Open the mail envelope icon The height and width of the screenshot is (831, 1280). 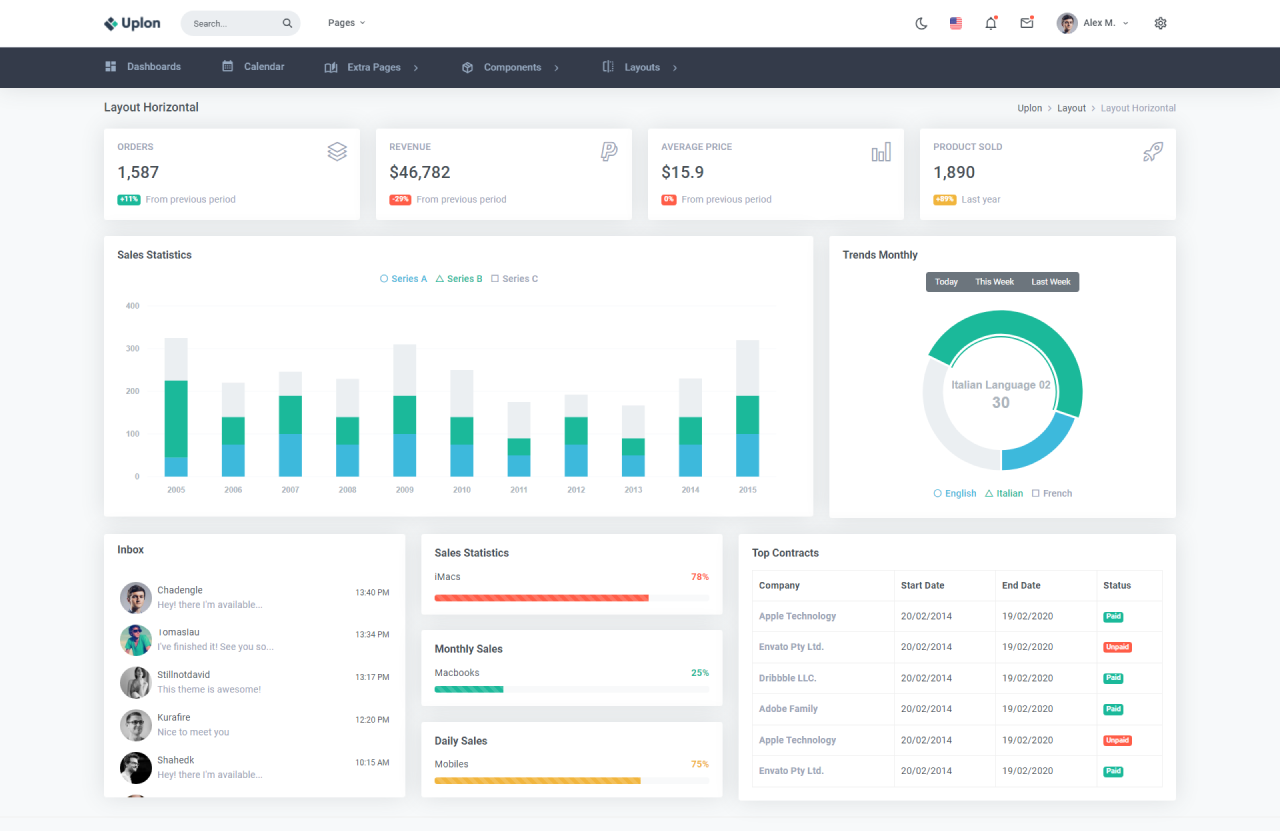[1027, 23]
